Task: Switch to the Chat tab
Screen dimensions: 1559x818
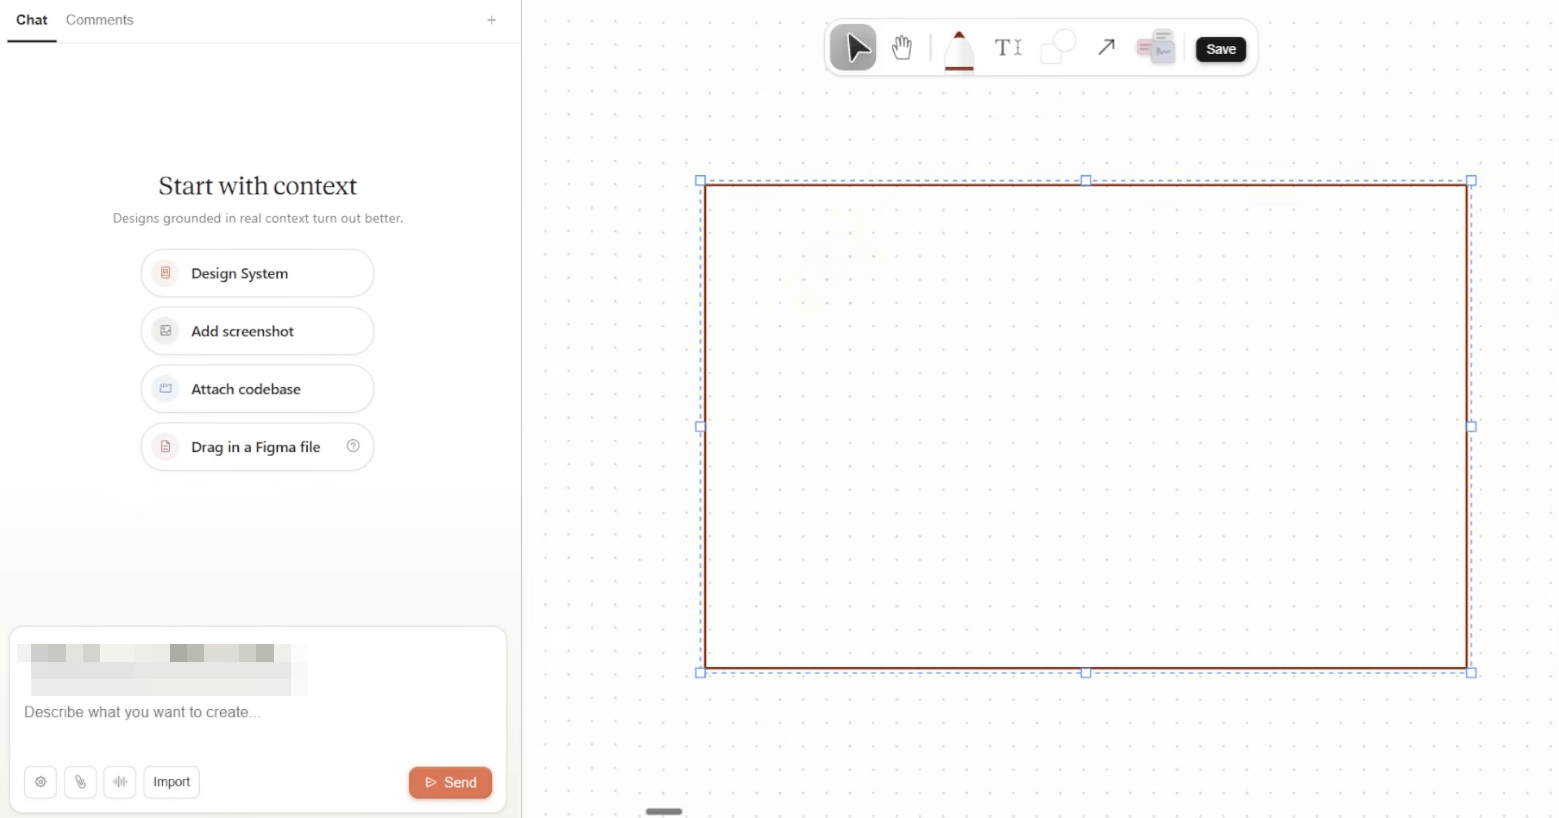Action: 32,20
